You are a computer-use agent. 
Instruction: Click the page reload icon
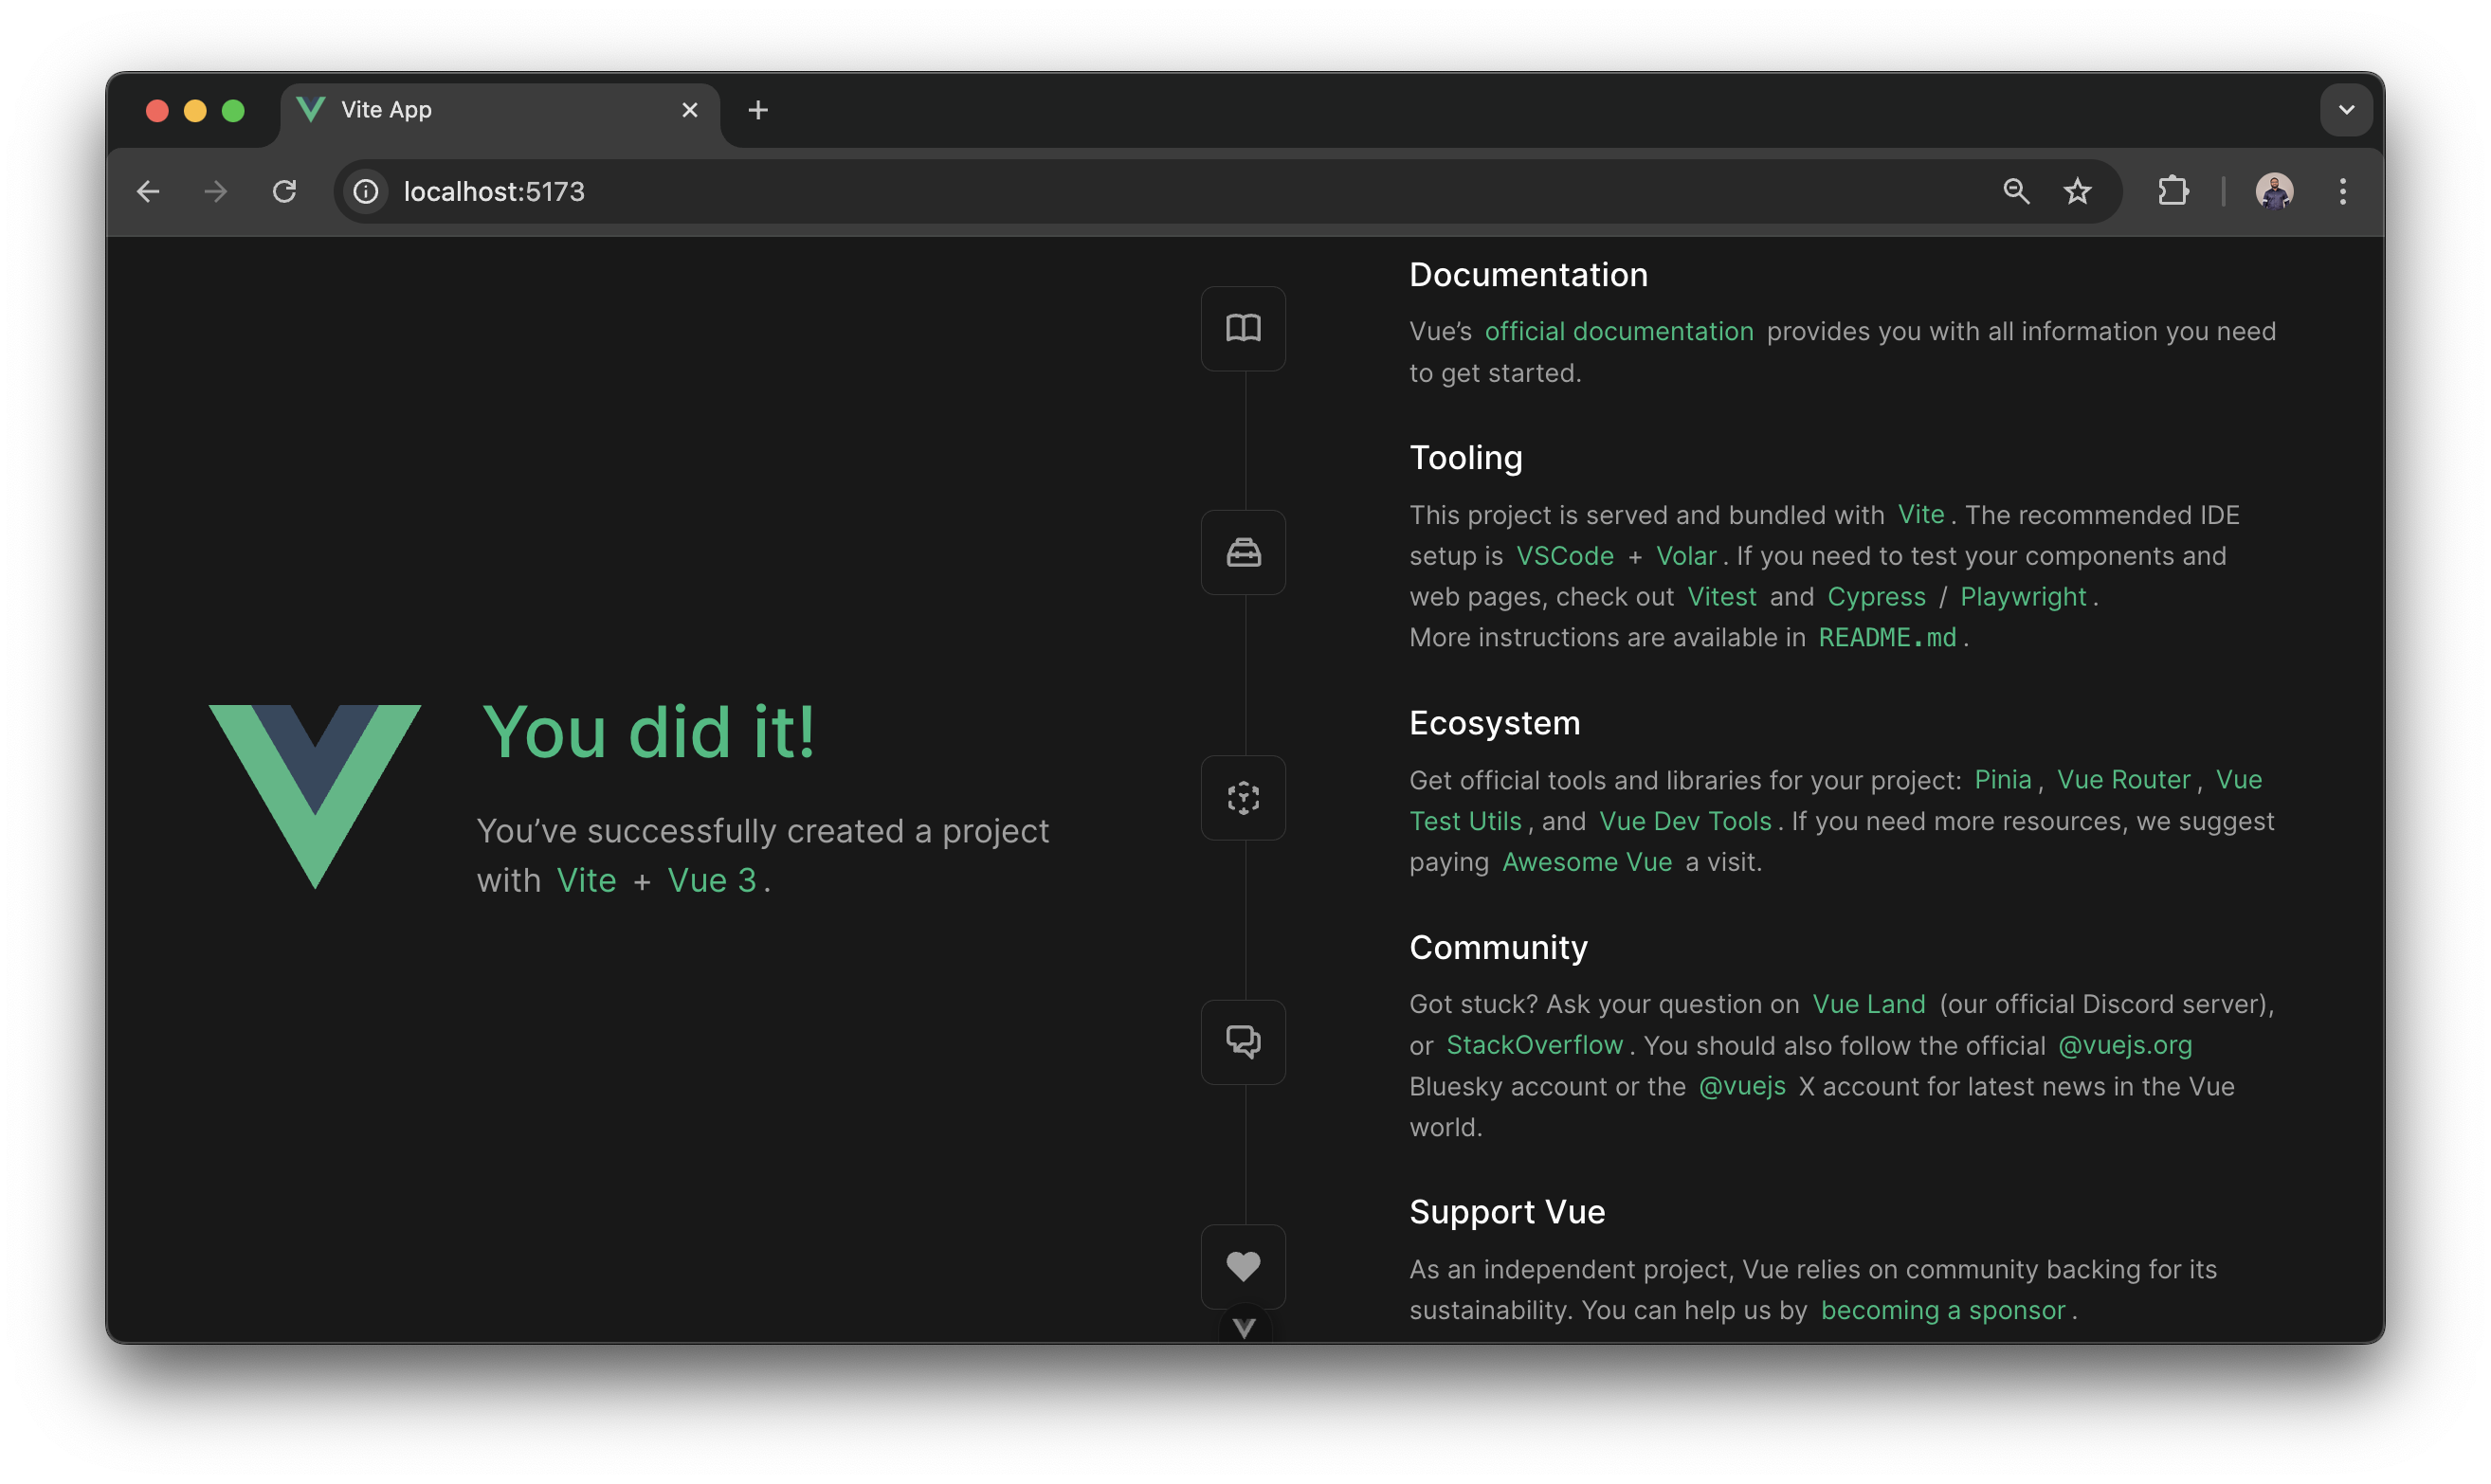click(x=284, y=191)
